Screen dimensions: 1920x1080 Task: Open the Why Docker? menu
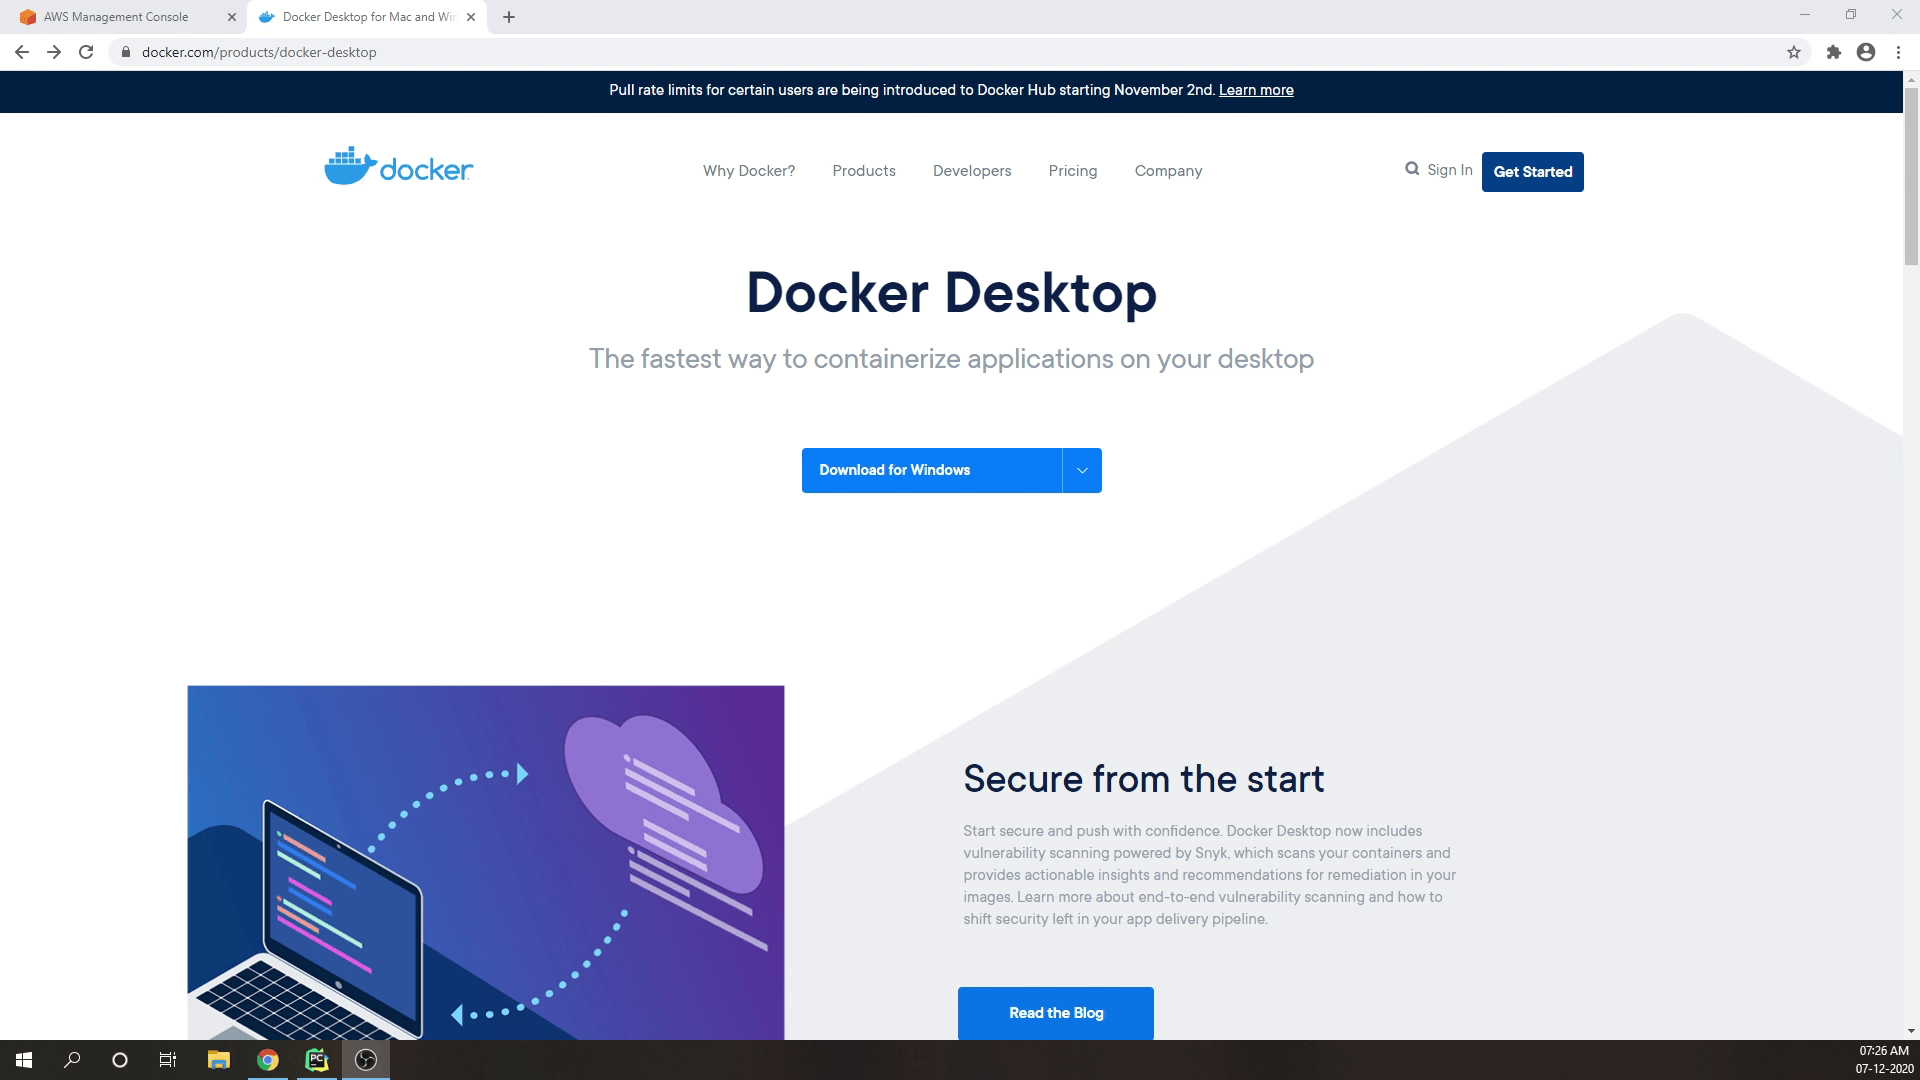tap(749, 171)
